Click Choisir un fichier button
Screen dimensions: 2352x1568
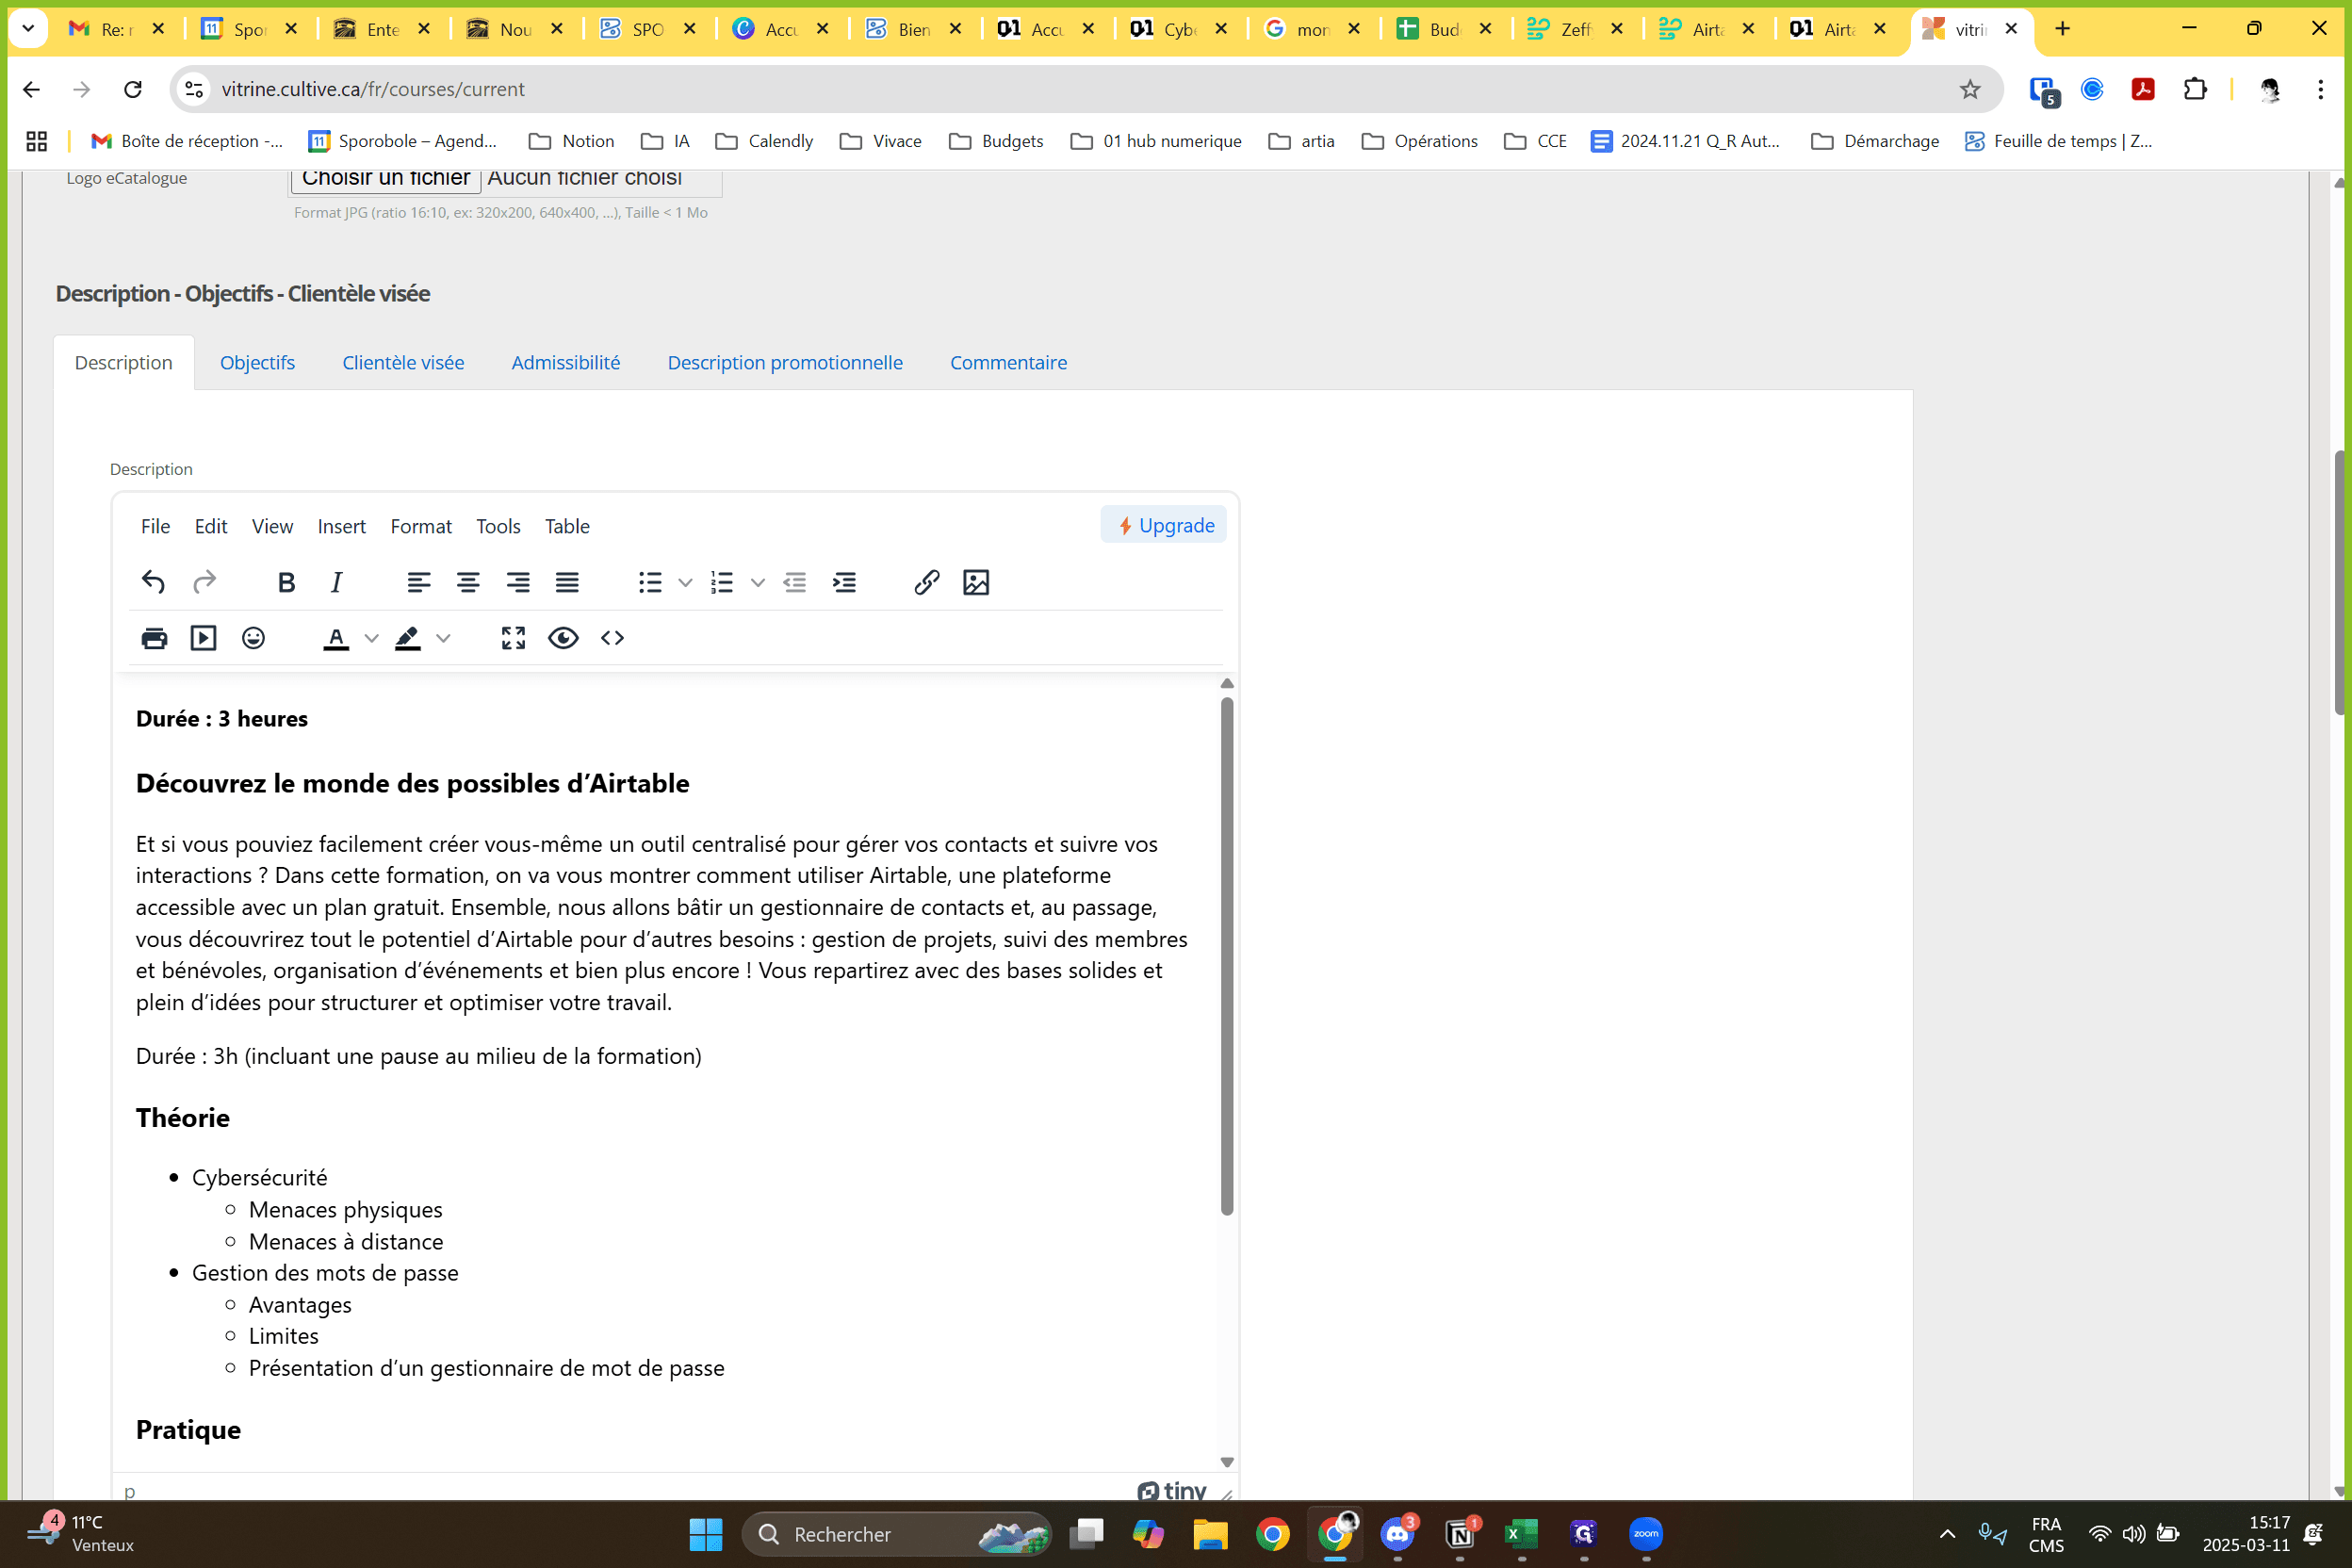386,180
